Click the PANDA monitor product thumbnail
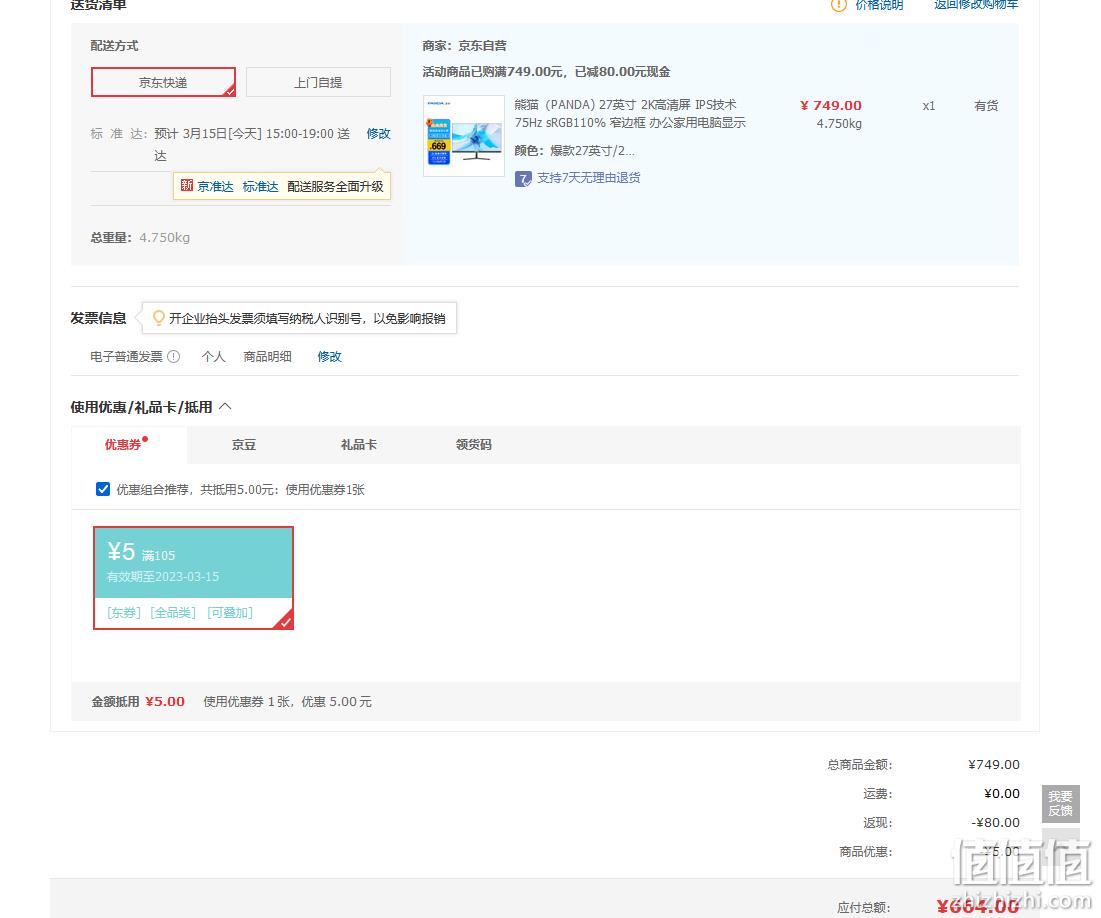1101x918 pixels. pyautogui.click(x=464, y=136)
